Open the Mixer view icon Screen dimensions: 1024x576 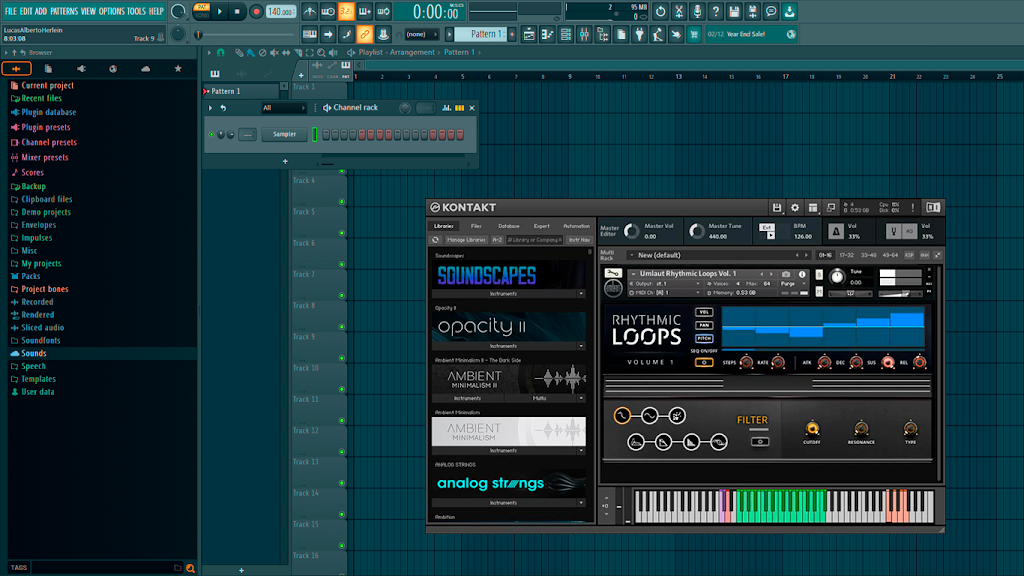click(584, 34)
